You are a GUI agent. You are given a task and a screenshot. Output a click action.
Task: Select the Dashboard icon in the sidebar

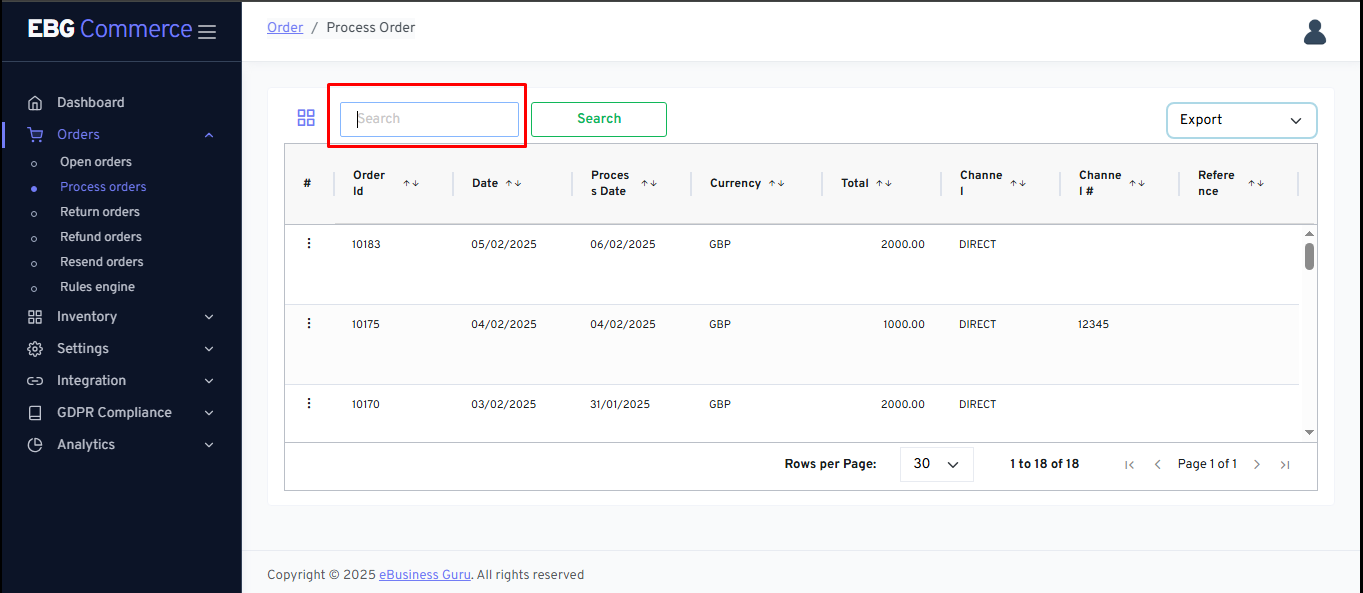point(34,102)
